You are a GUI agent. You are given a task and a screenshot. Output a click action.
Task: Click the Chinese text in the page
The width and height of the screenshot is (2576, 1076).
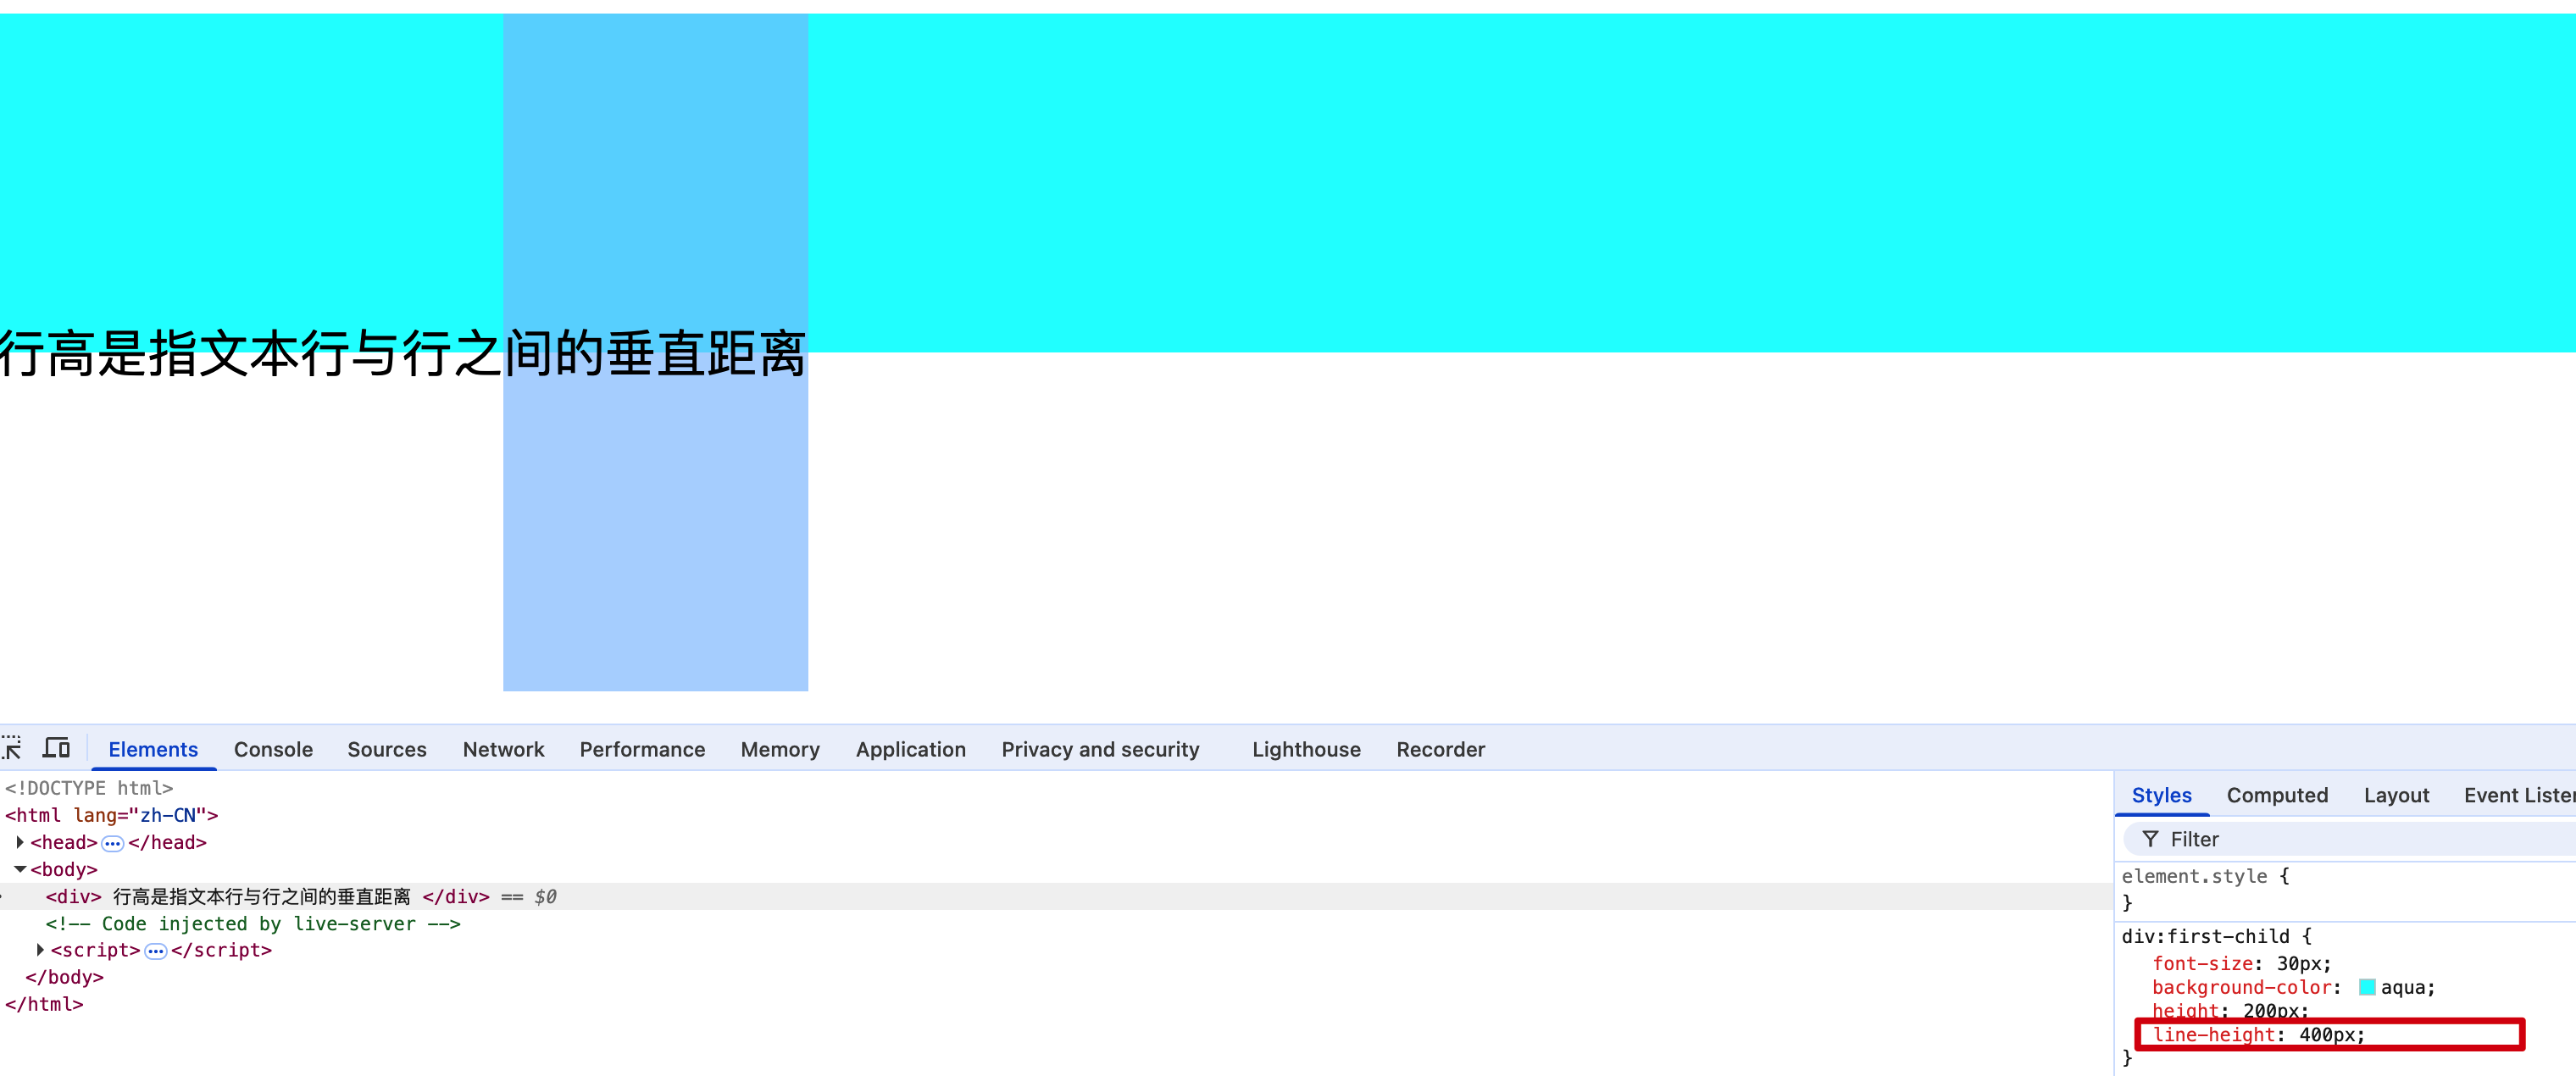pyautogui.click(x=402, y=354)
